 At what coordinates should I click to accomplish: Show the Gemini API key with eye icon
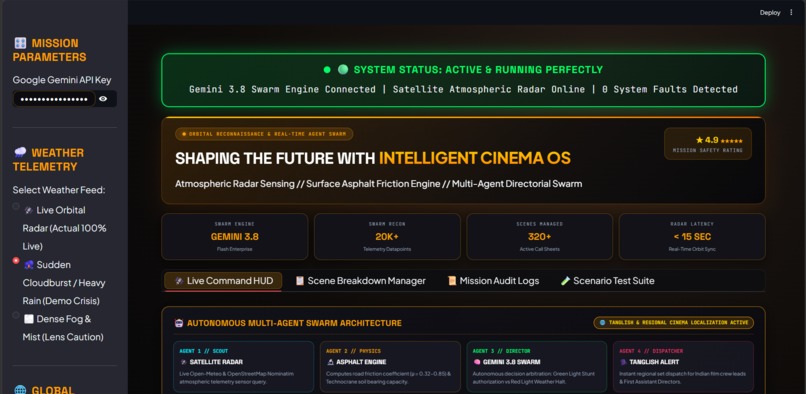(x=103, y=99)
